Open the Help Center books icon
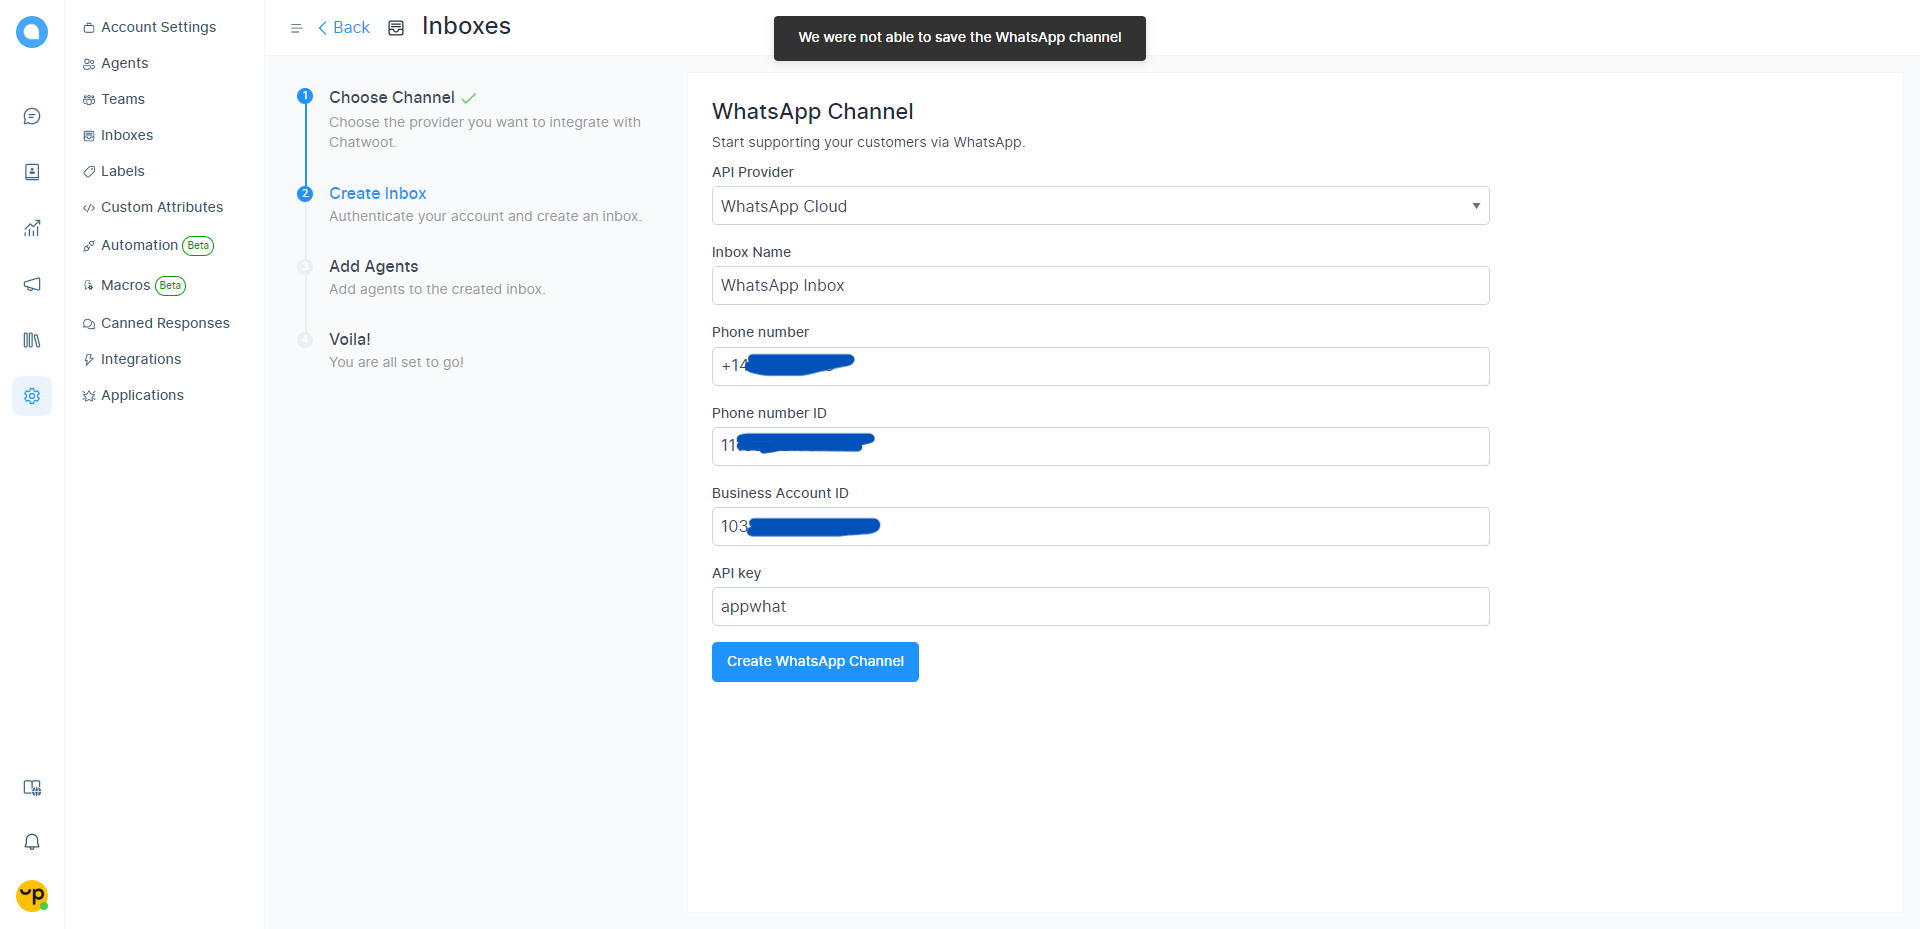Screen dimensions: 1920x929 click(32, 340)
